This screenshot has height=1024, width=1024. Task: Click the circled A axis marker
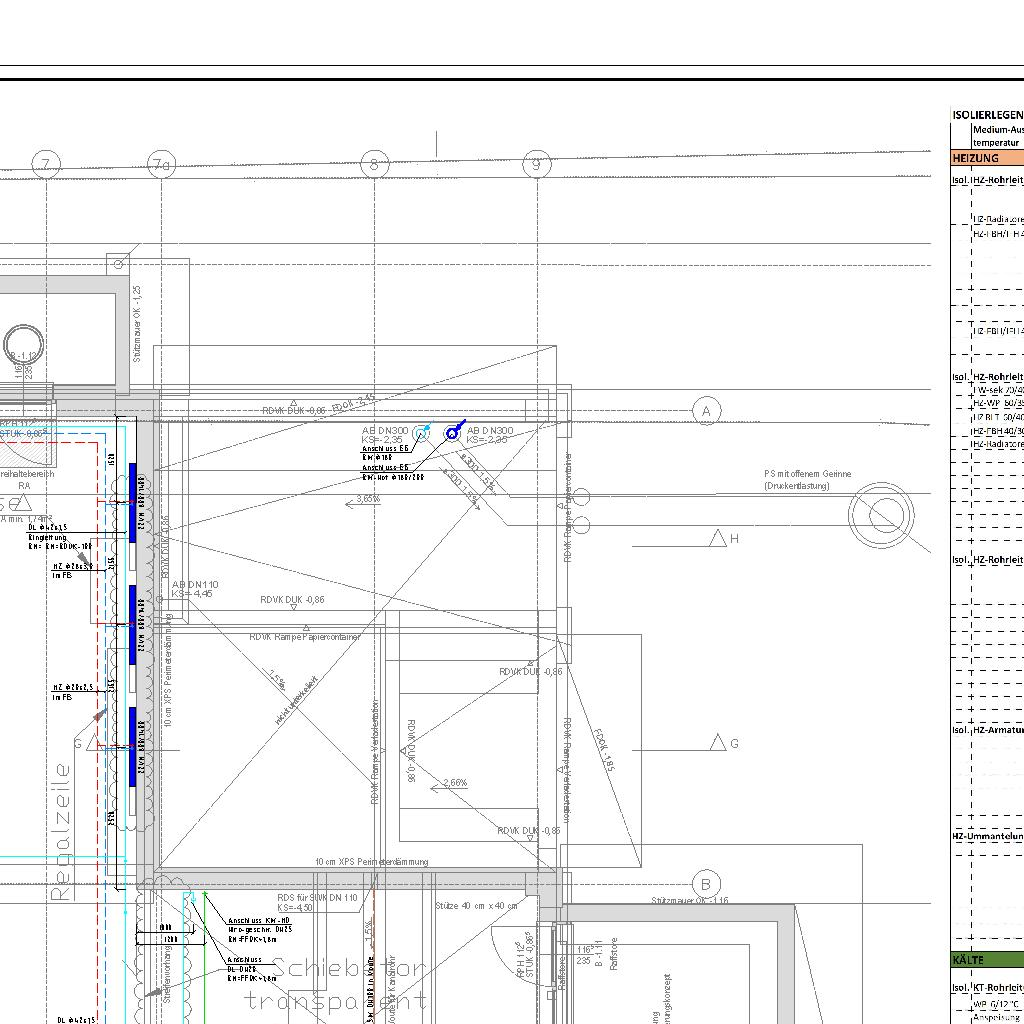(706, 411)
